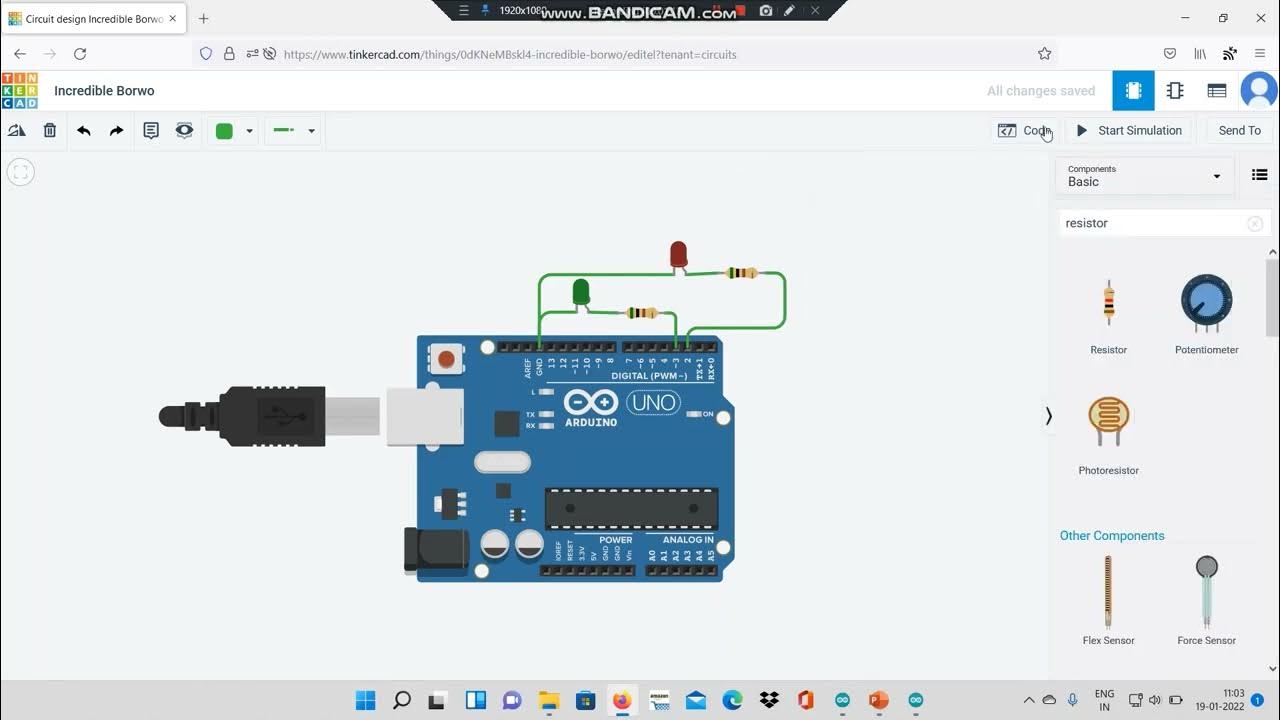Open Windows Start menu

(366, 700)
